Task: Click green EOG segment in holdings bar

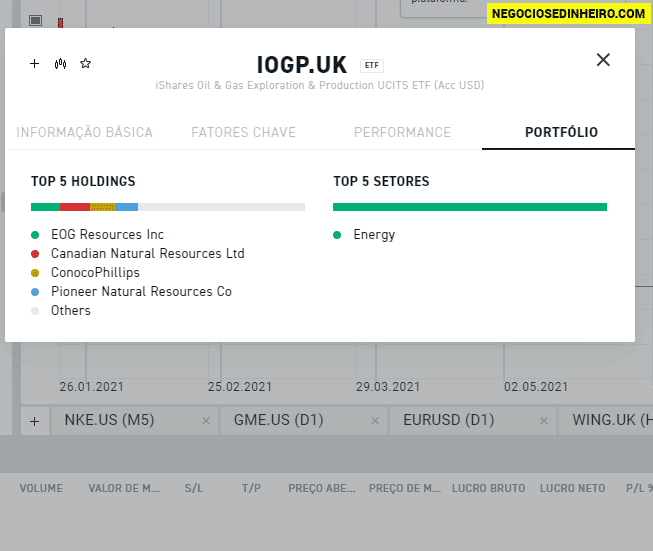Action: [x=45, y=207]
